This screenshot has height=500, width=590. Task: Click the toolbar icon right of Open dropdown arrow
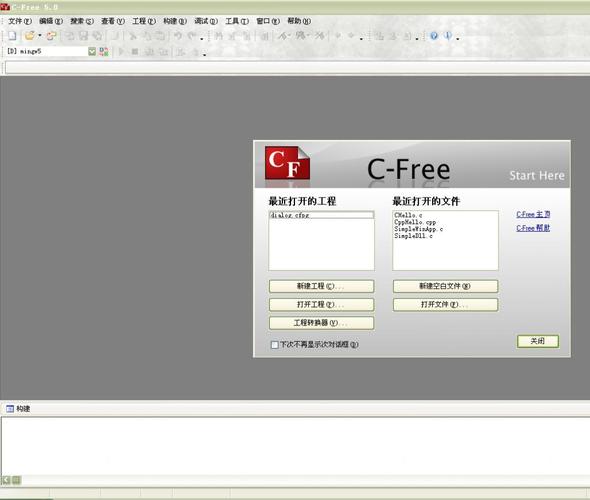51,36
